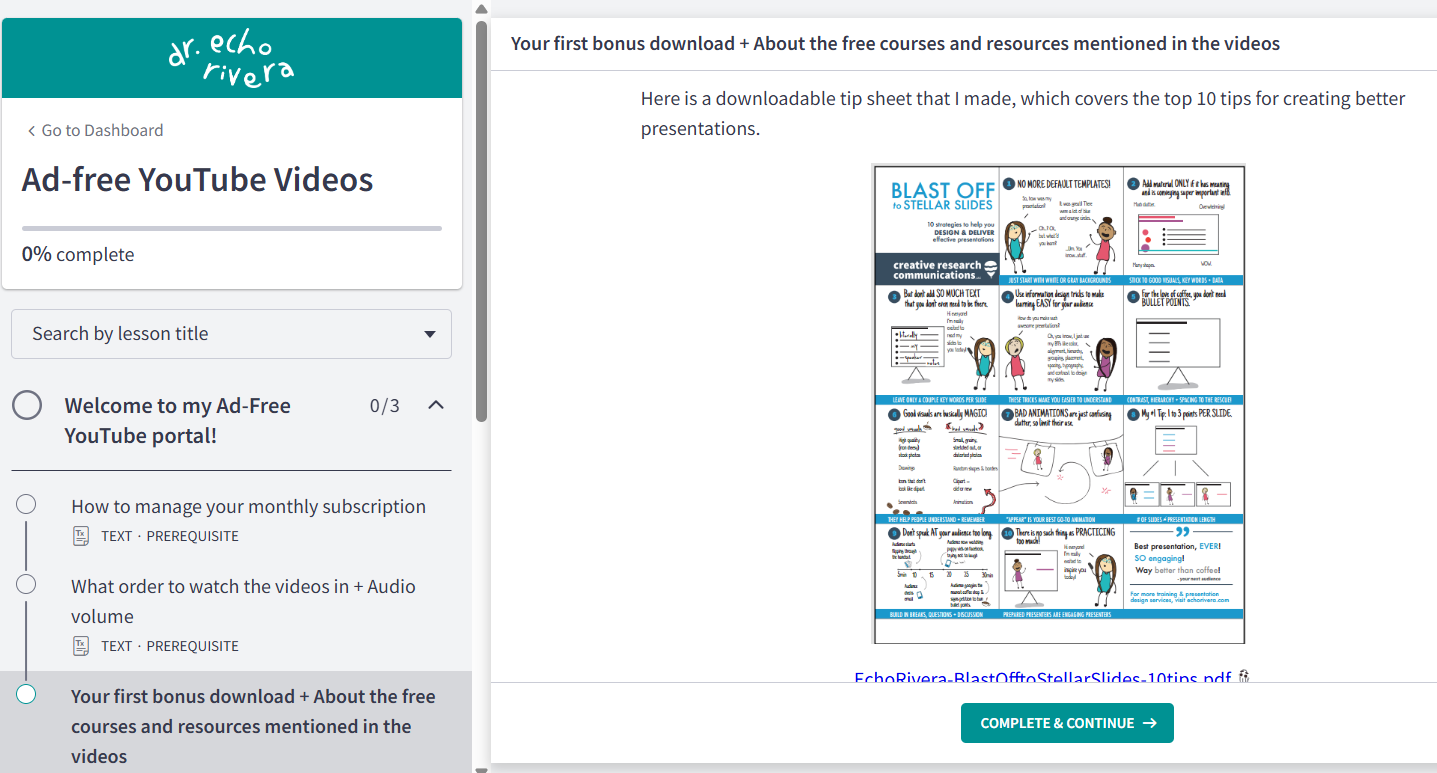This screenshot has width=1437, height=773.
Task: Click the dropdown arrow in lesson search
Action: click(x=430, y=334)
